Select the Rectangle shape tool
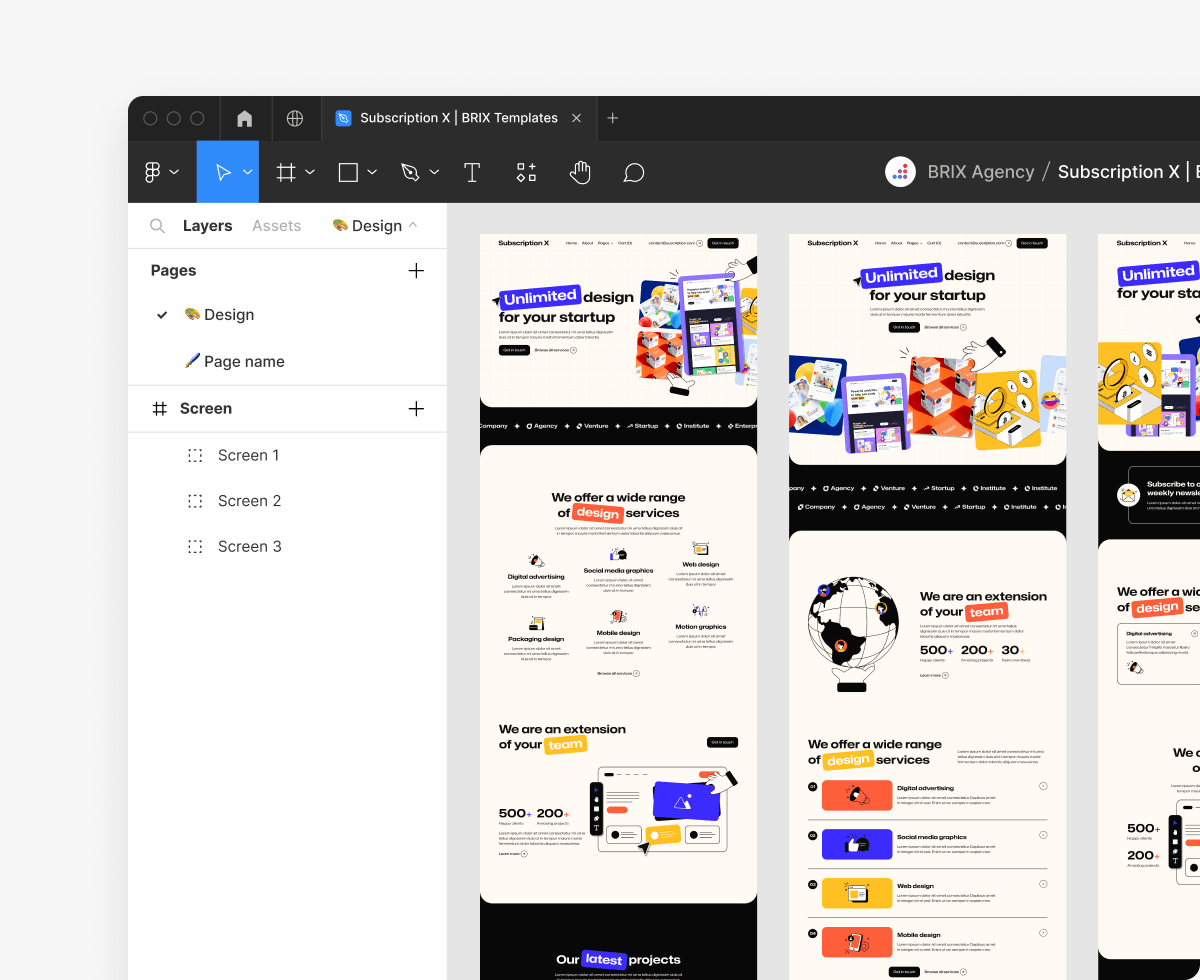 click(x=348, y=171)
